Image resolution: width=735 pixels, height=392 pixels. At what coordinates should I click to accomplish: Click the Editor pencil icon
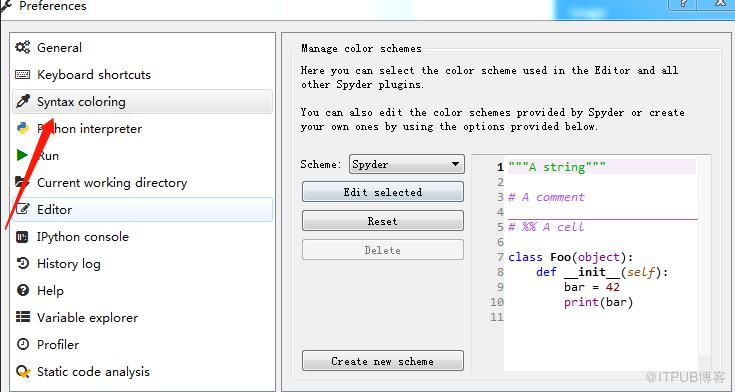point(22,209)
